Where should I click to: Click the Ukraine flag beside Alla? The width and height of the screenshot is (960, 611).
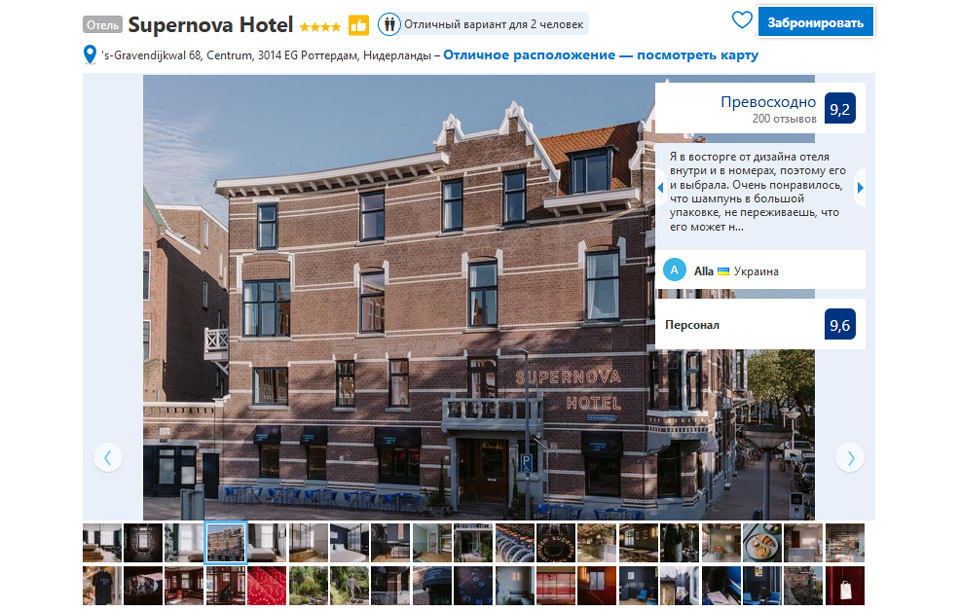[x=724, y=271]
